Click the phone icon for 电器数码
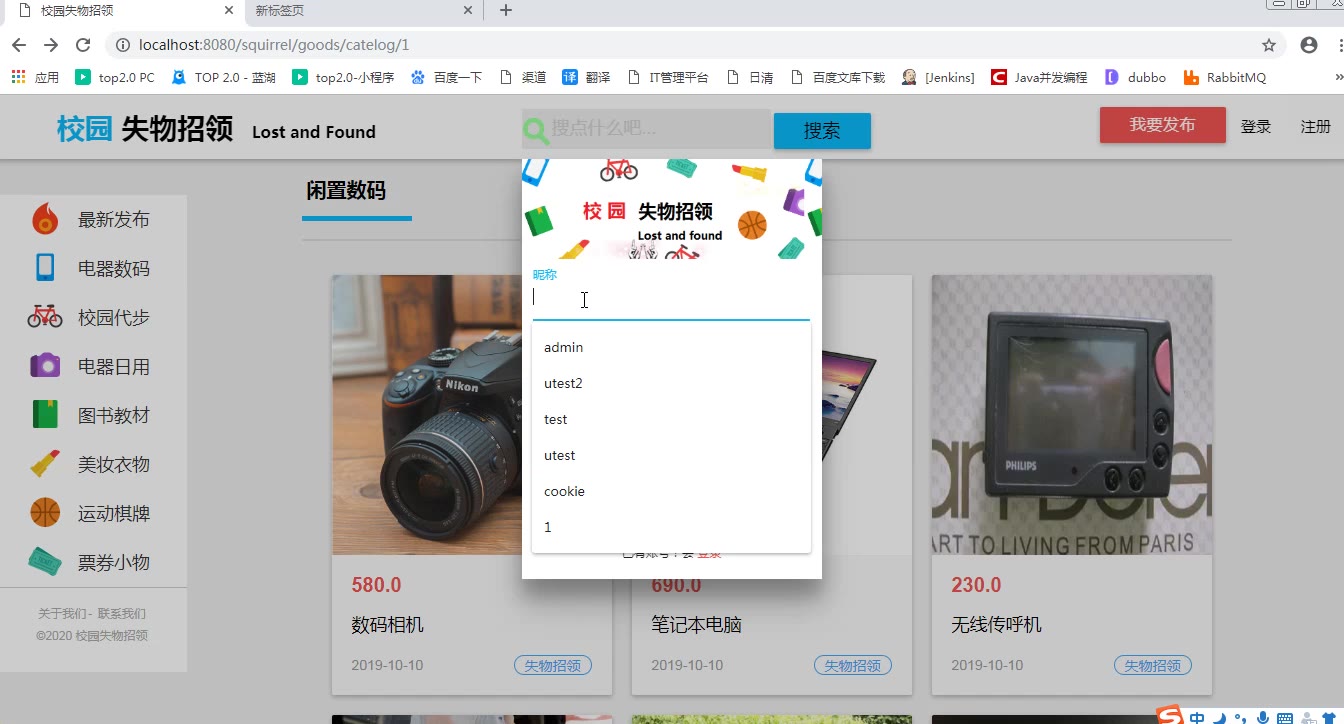 coord(45,268)
